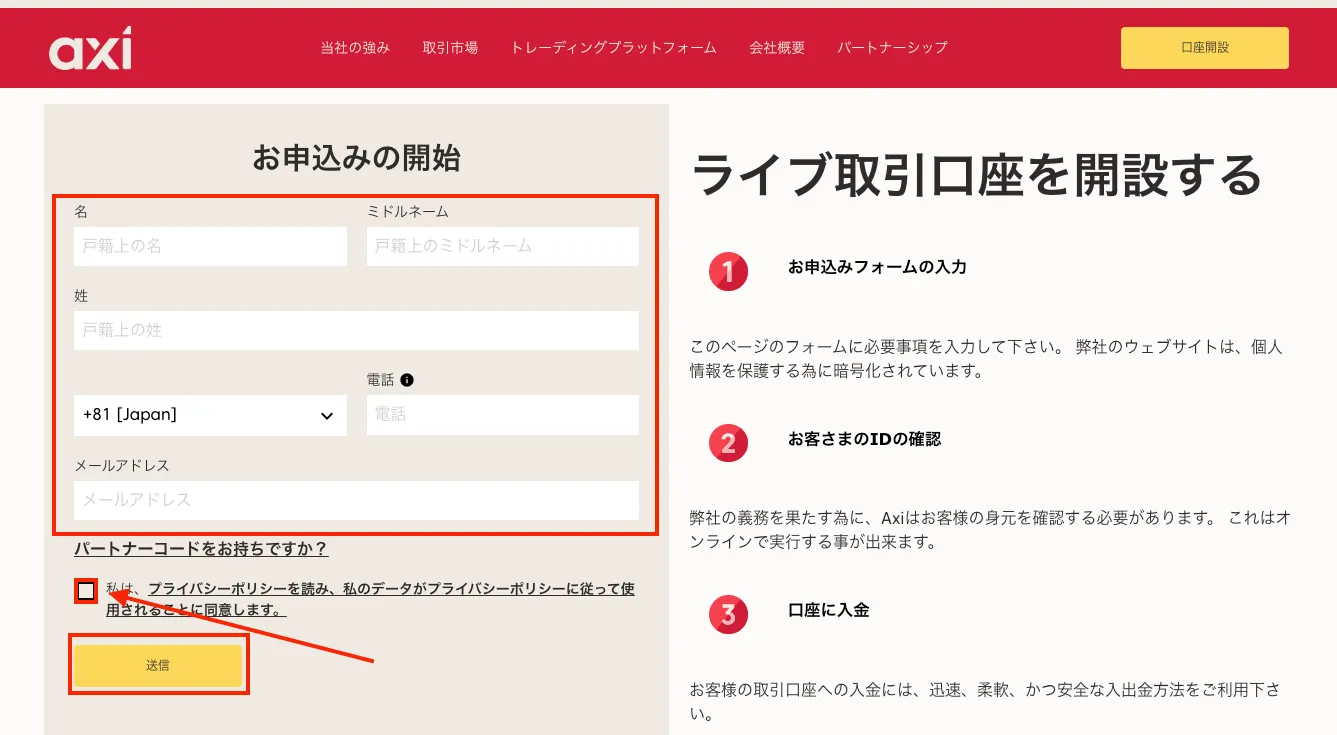Click the Axi logo
Image resolution: width=1337 pixels, height=735 pixels.
pos(90,48)
